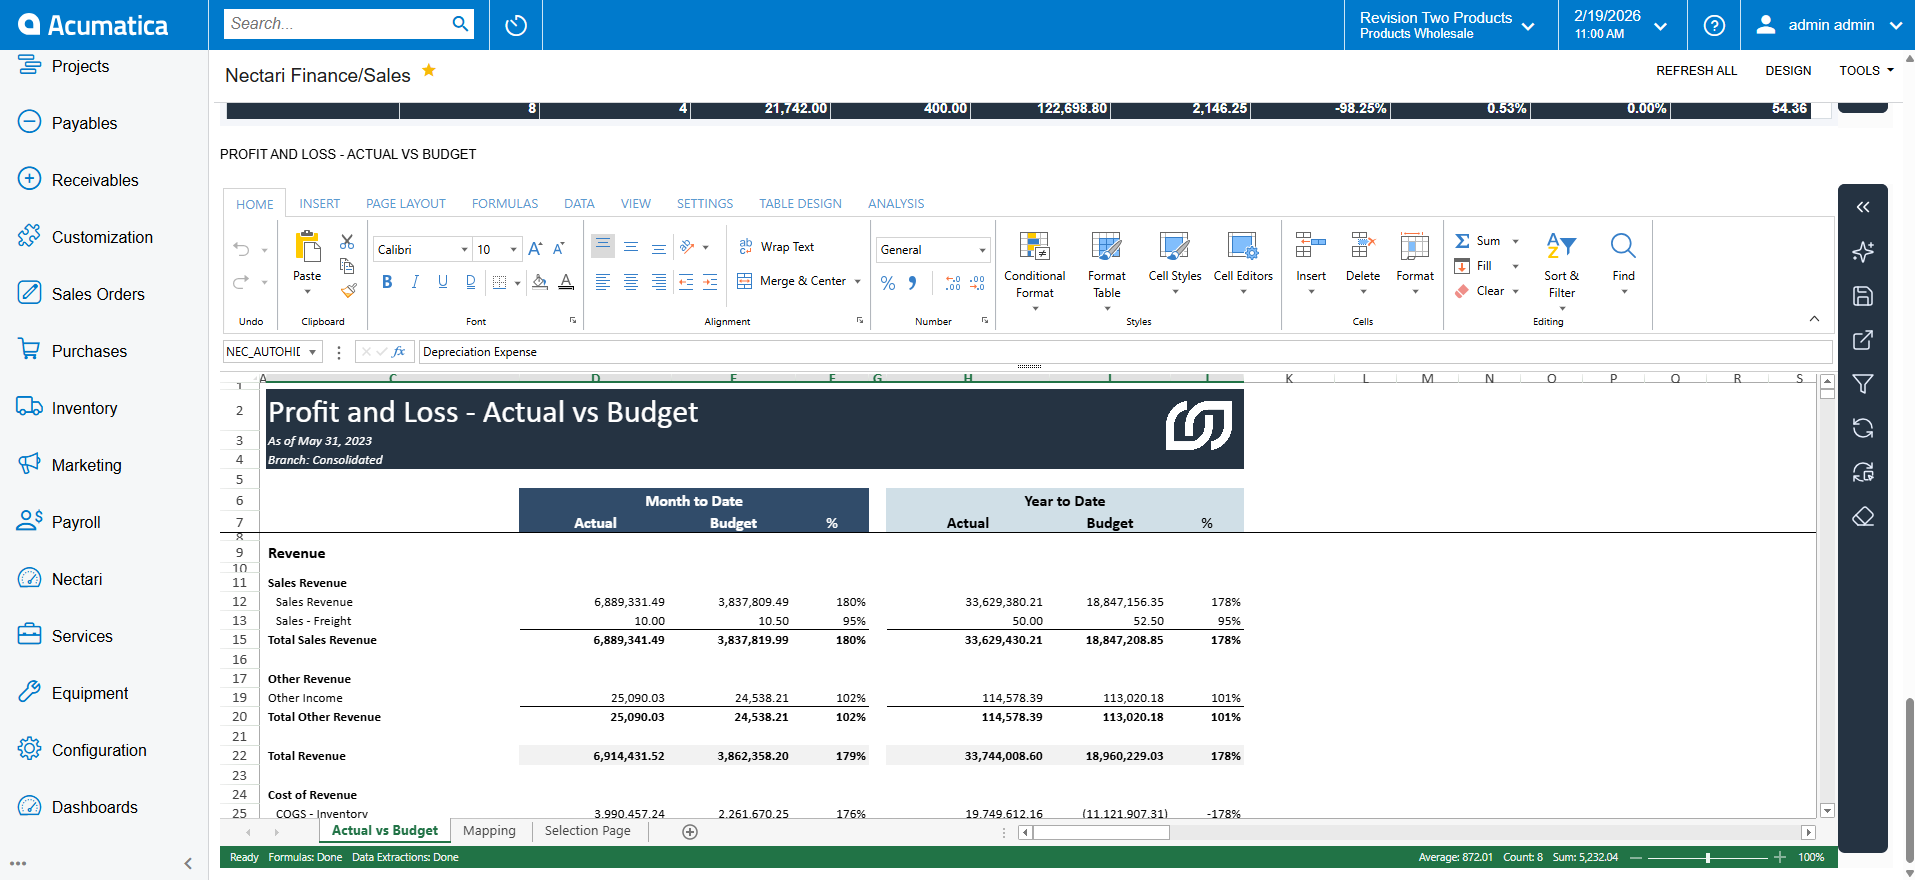The width and height of the screenshot is (1915, 880).
Task: Apply percent style number format
Action: pos(887,284)
